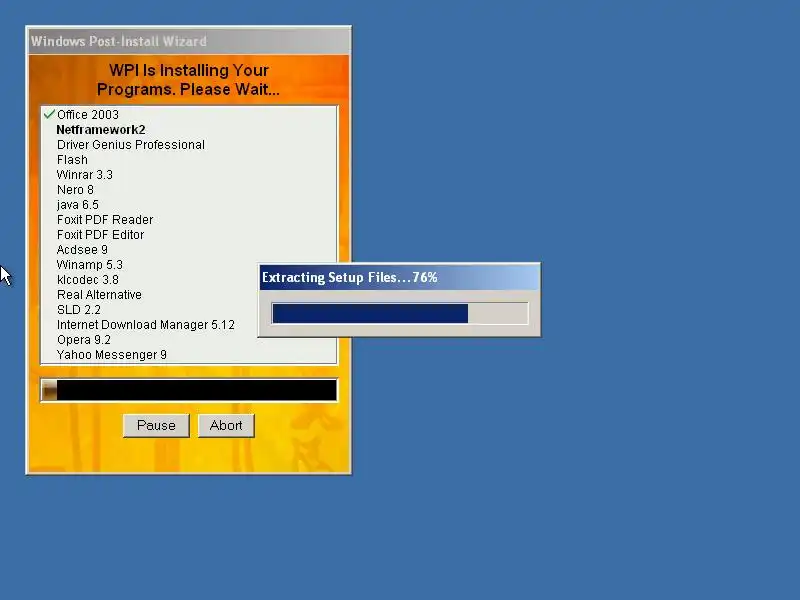Screen dimensions: 800x600
Task: Select the klcodec 3.8 entry
Action: [88, 280]
